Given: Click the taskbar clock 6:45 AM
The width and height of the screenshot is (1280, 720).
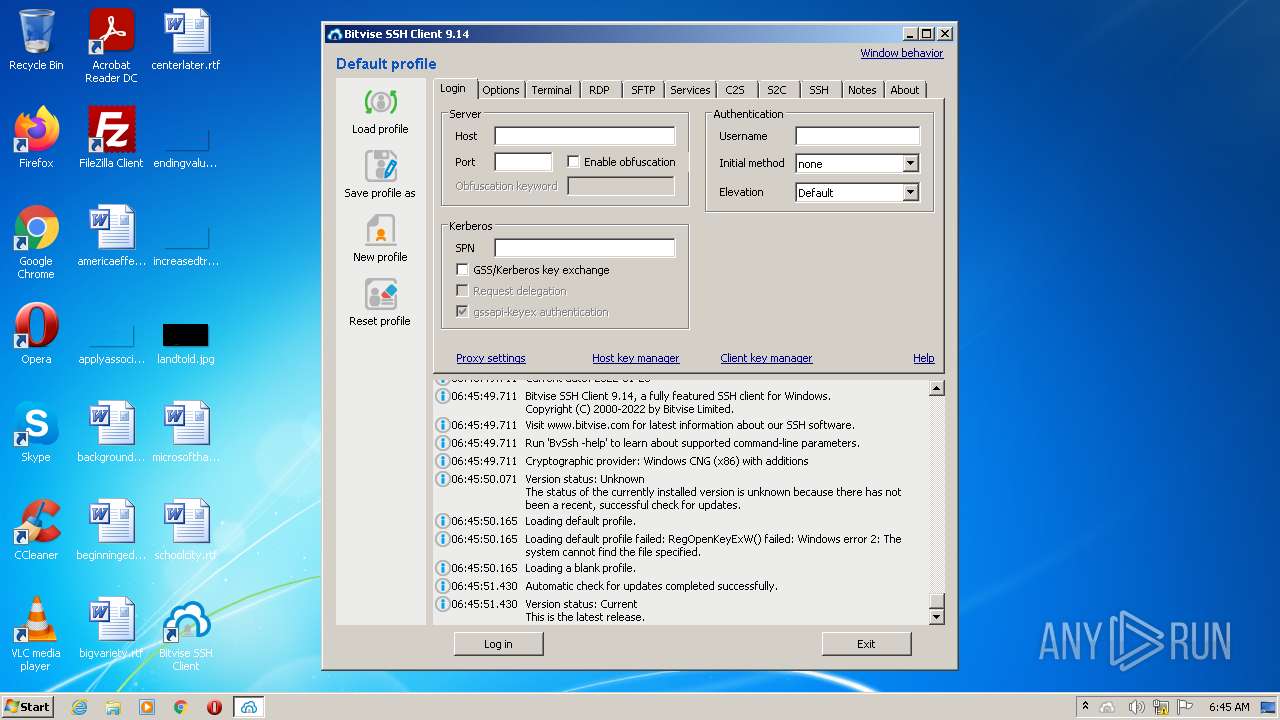Looking at the screenshot, I should pyautogui.click(x=1229, y=707).
